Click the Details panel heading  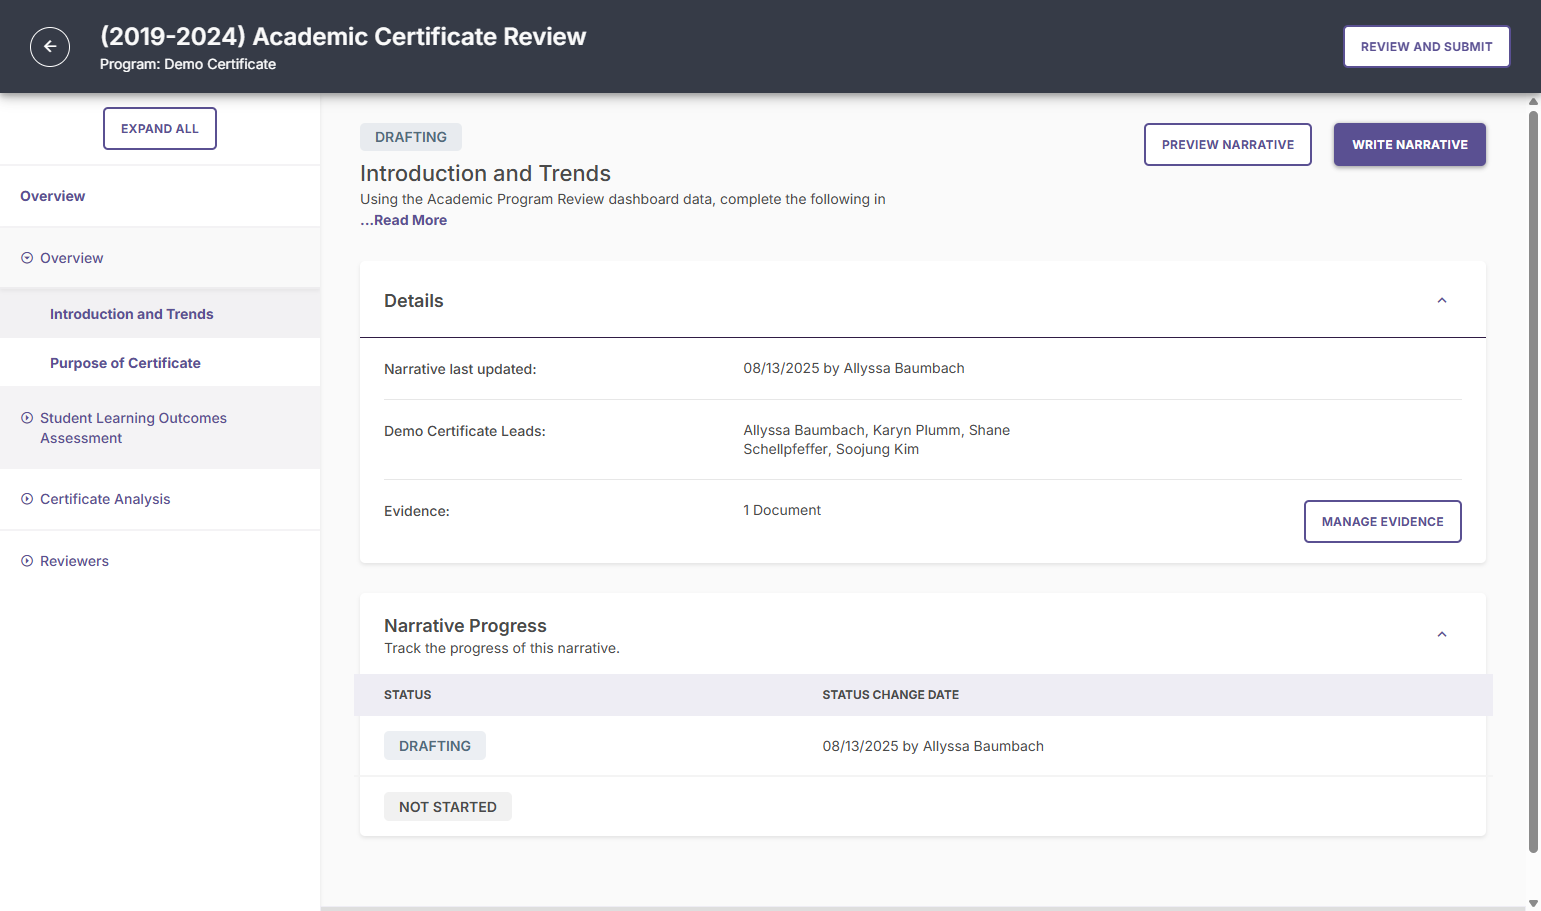point(414,301)
